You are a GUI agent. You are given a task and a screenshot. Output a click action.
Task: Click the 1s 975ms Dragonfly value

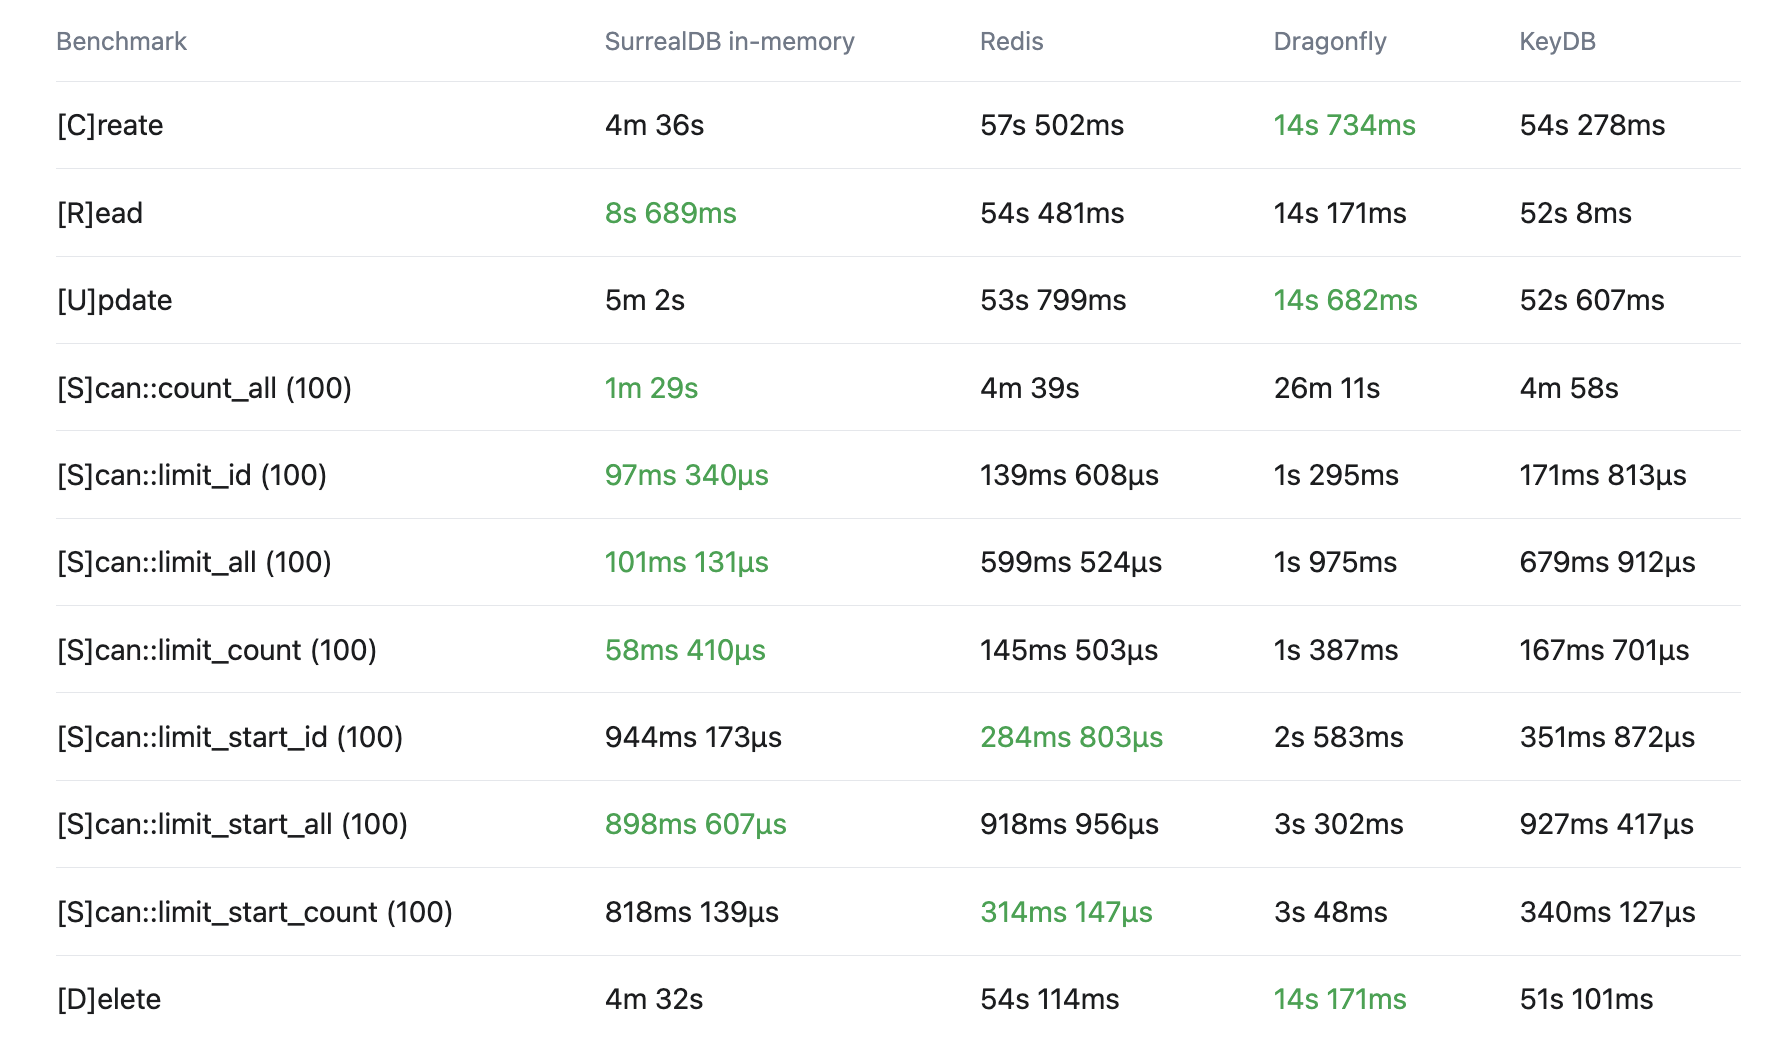(1335, 562)
